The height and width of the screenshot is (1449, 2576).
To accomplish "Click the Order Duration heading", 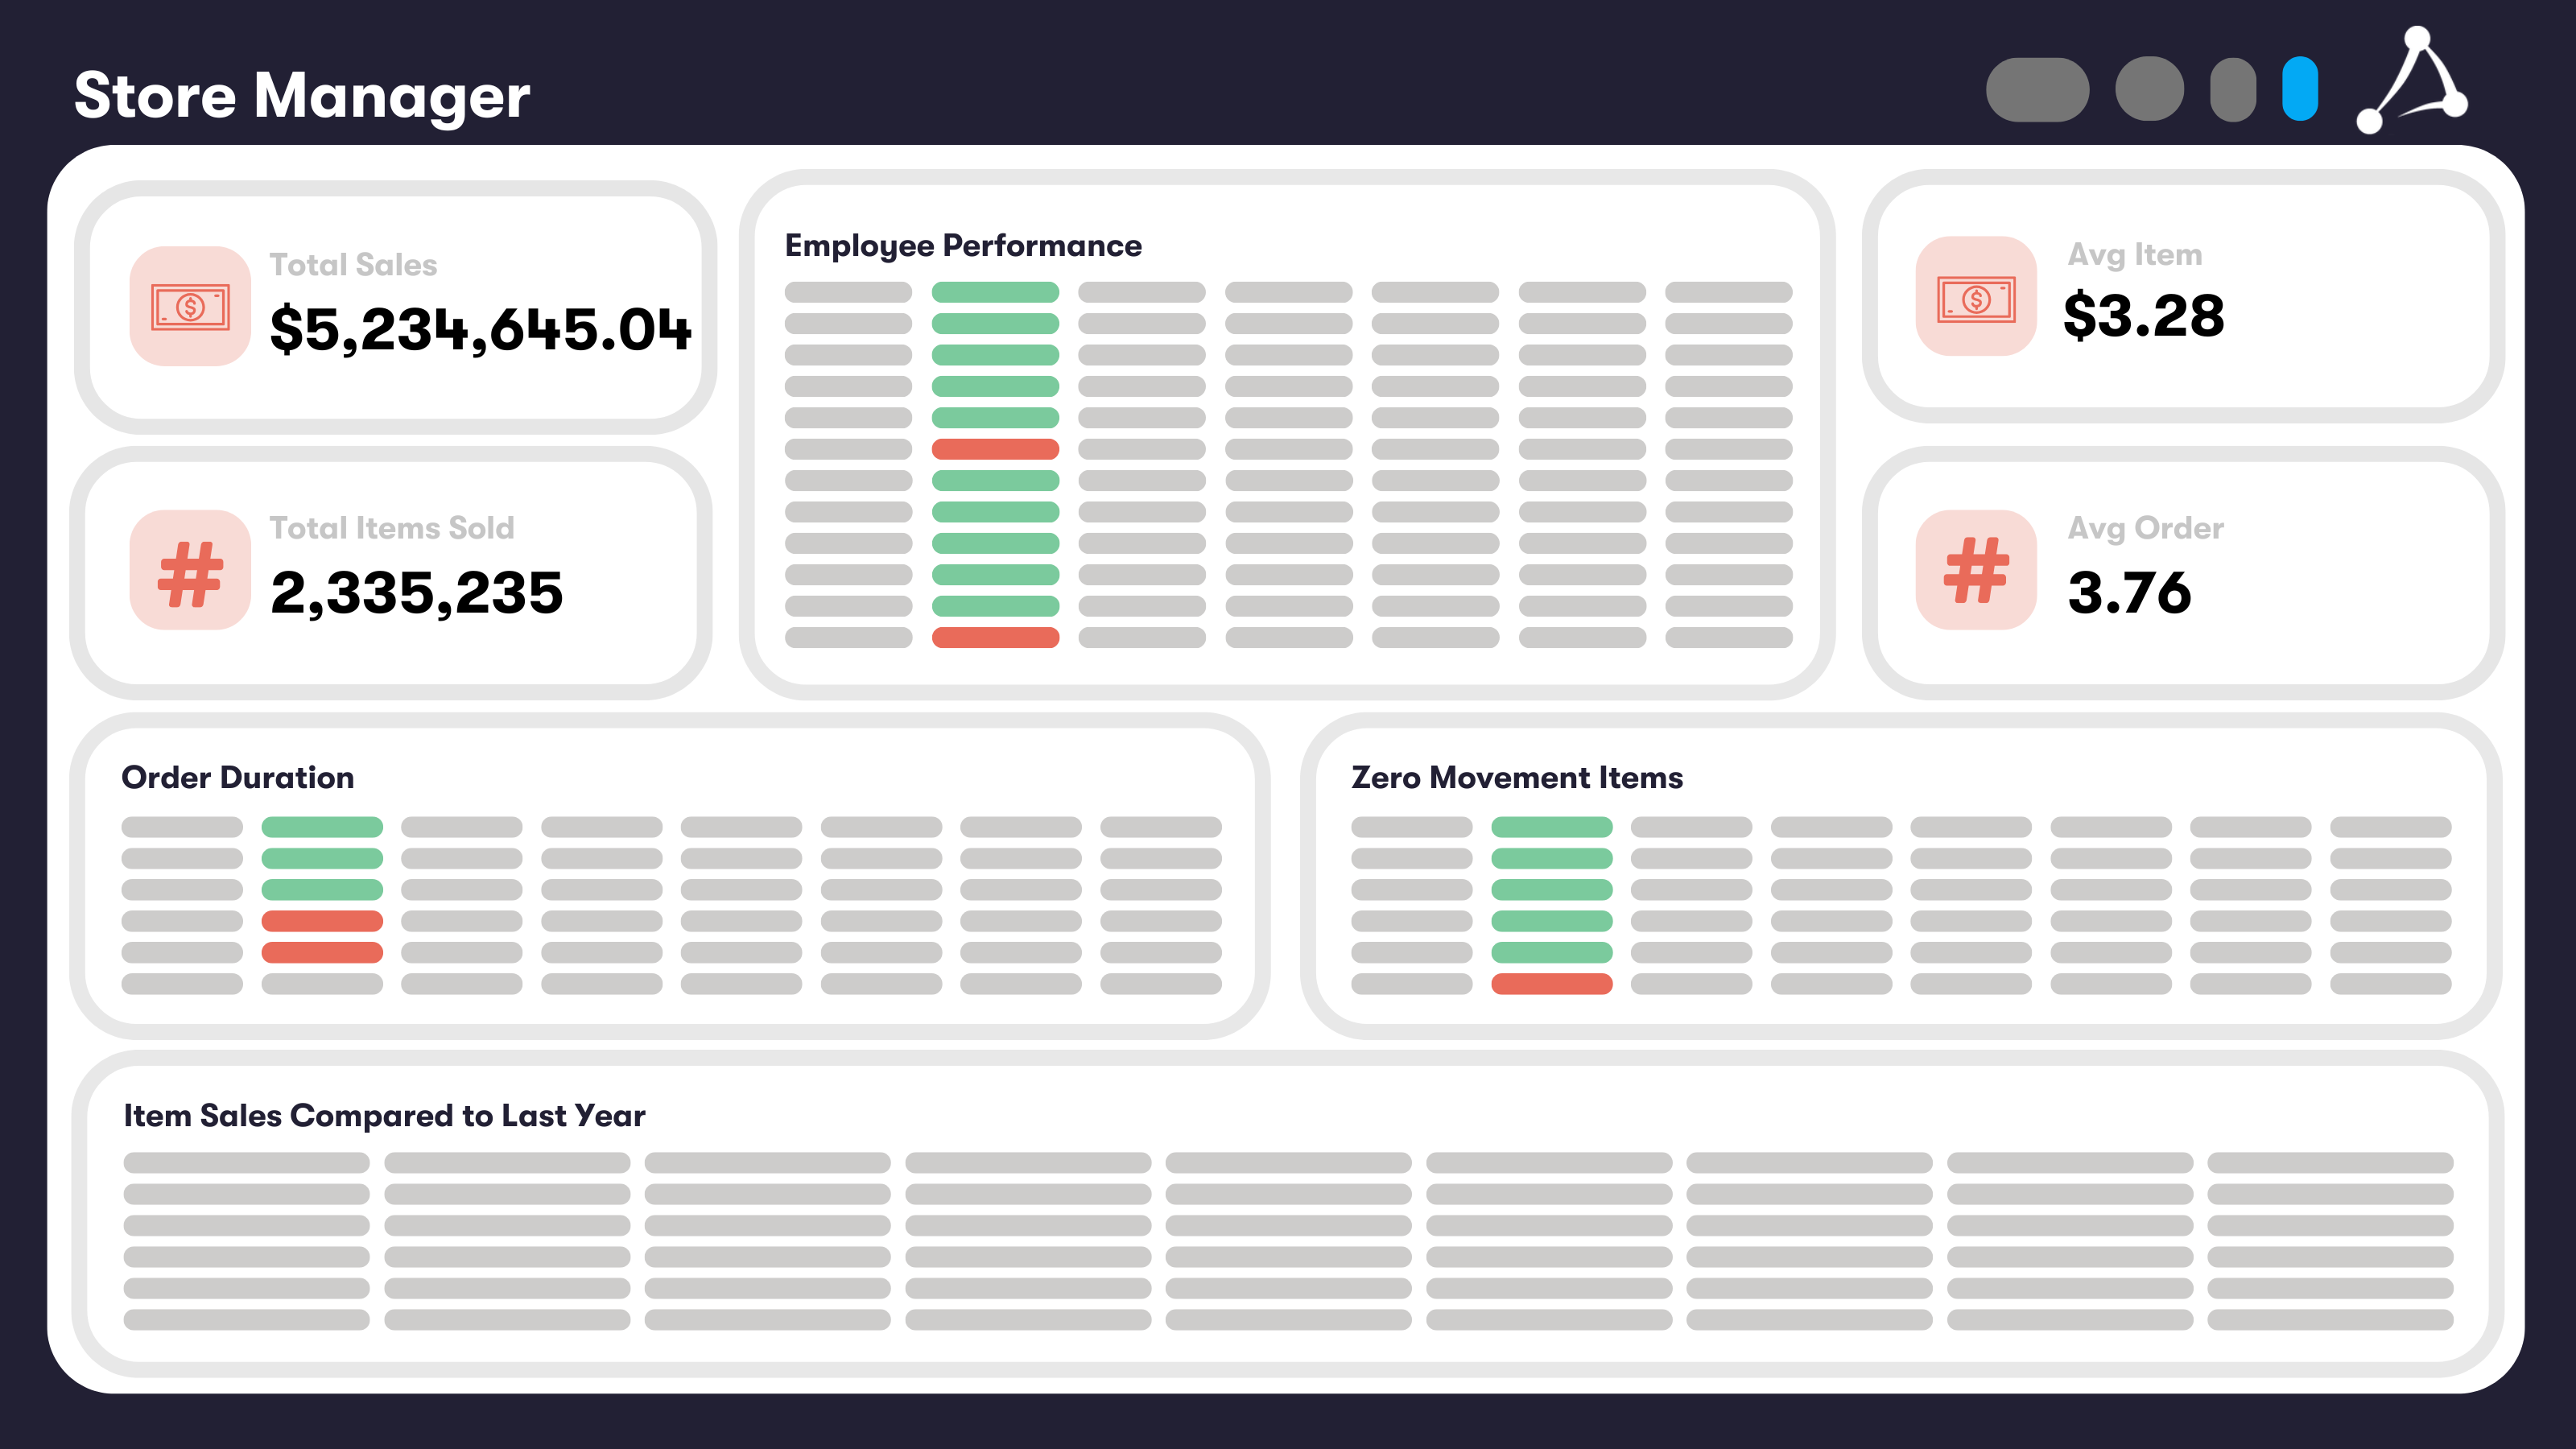I will tap(238, 777).
